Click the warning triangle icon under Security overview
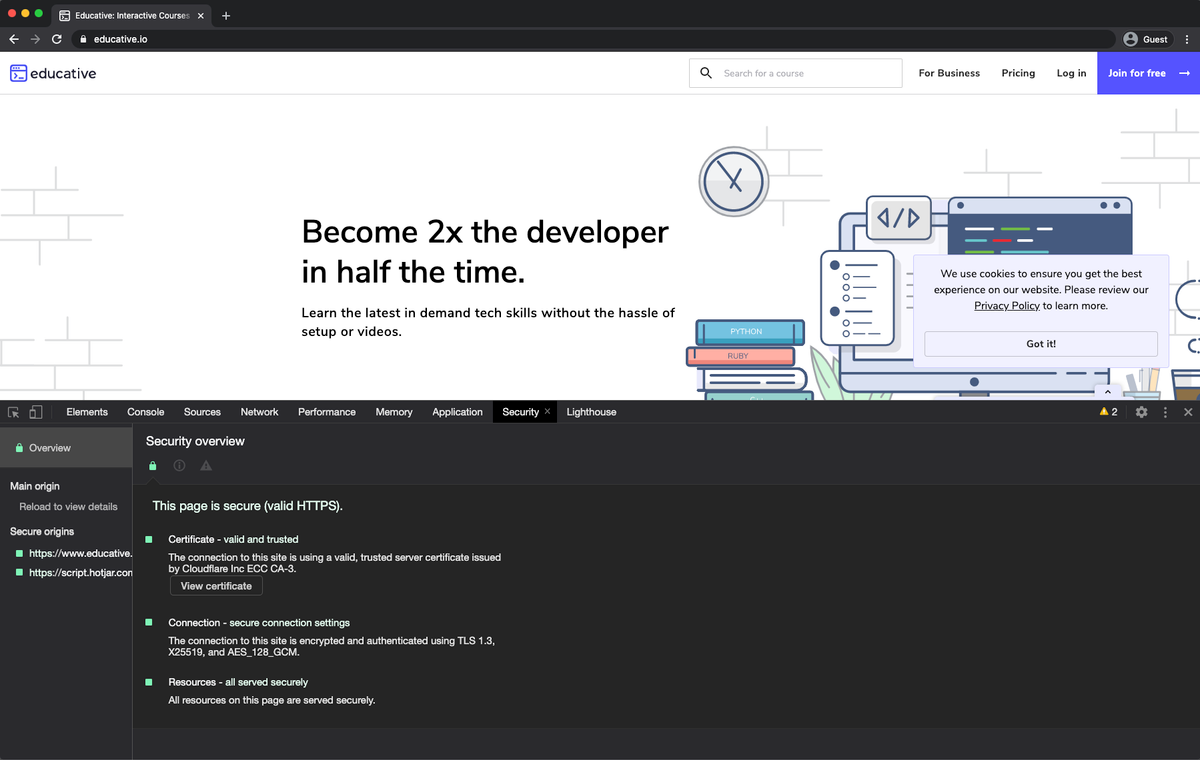The width and height of the screenshot is (1200, 760). pos(206,465)
